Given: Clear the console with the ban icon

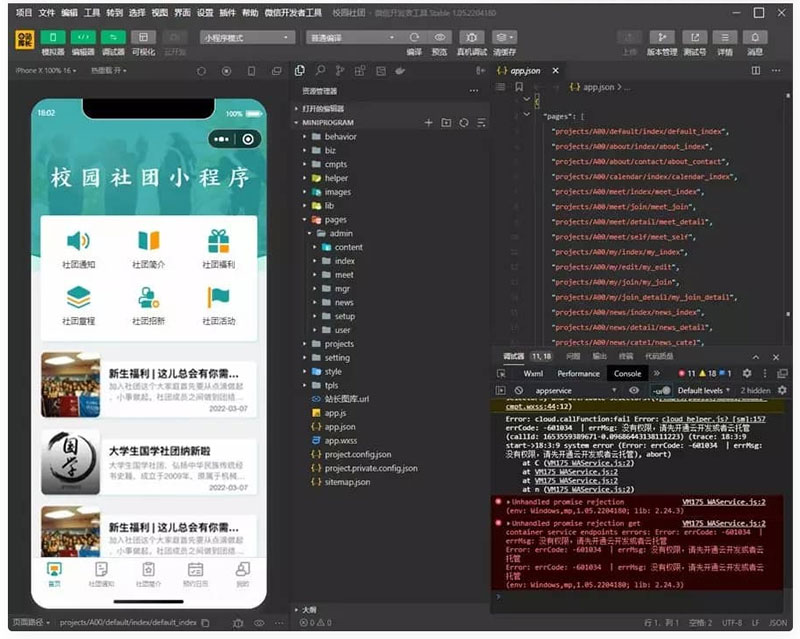Looking at the screenshot, I should click(519, 390).
